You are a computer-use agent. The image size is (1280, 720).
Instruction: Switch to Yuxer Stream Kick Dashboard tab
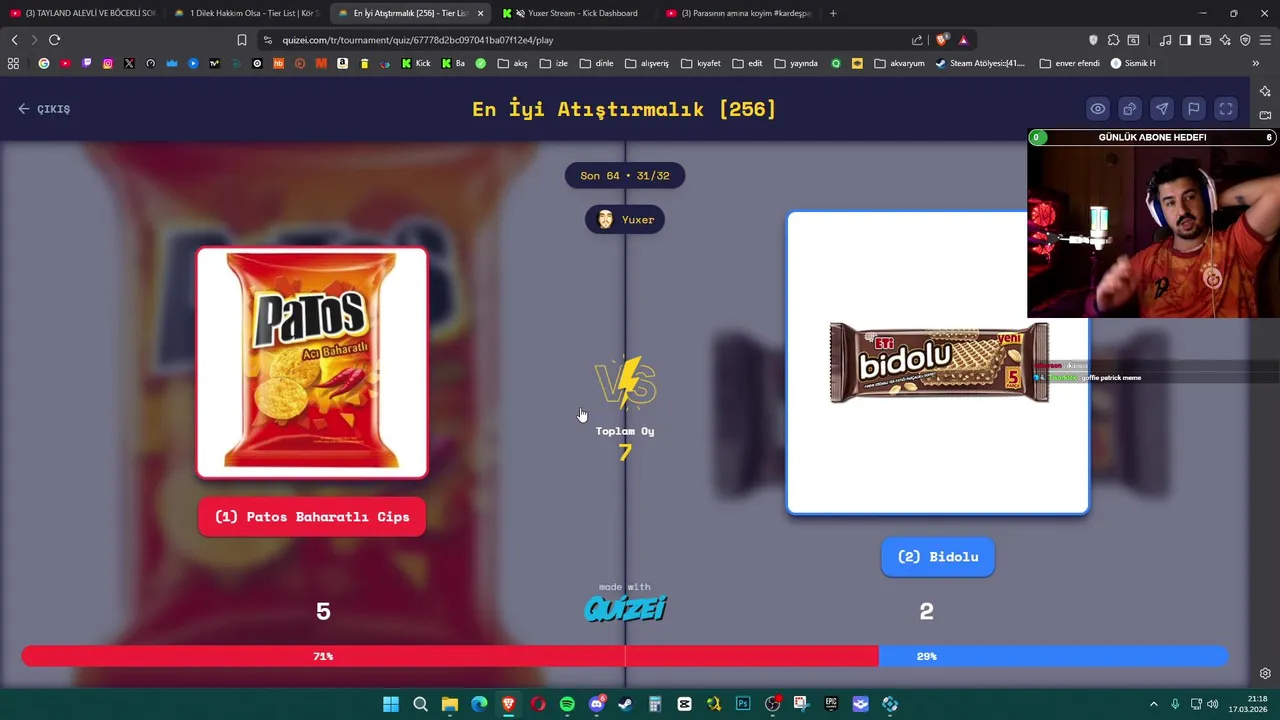point(574,13)
